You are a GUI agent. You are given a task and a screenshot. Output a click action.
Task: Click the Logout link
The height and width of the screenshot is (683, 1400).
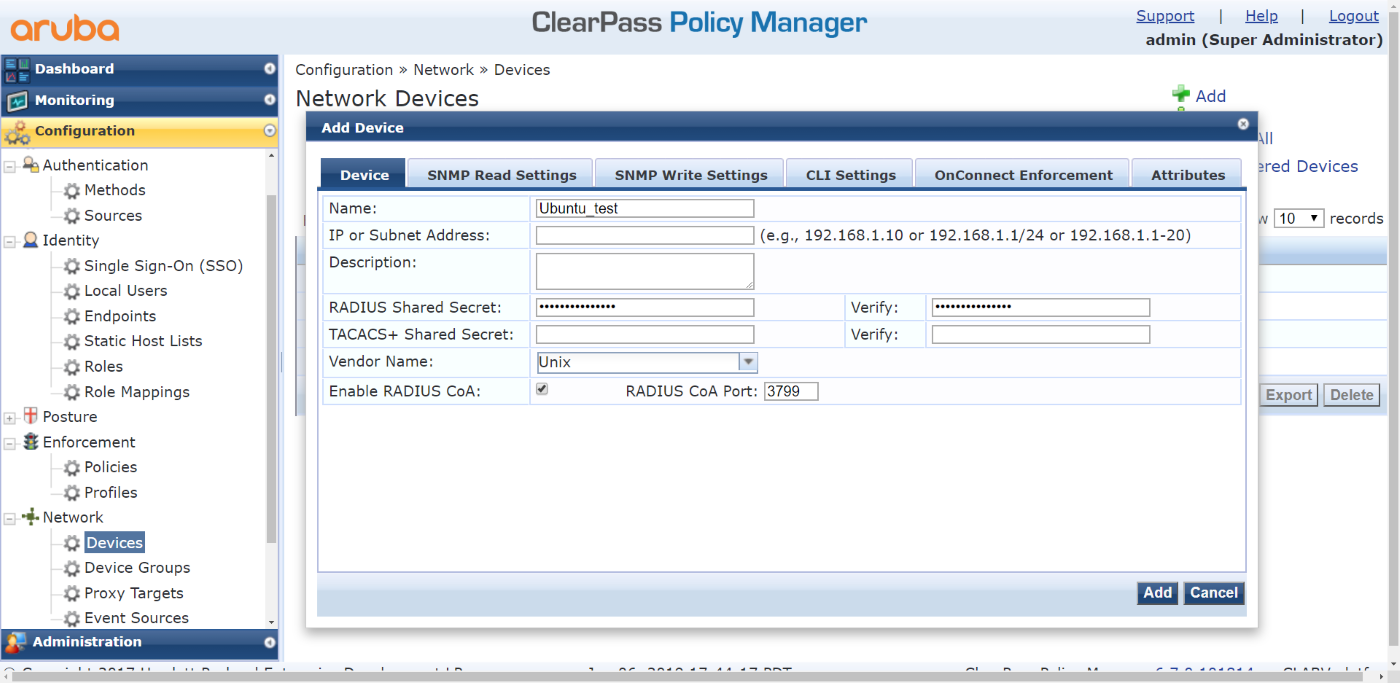point(1353,16)
